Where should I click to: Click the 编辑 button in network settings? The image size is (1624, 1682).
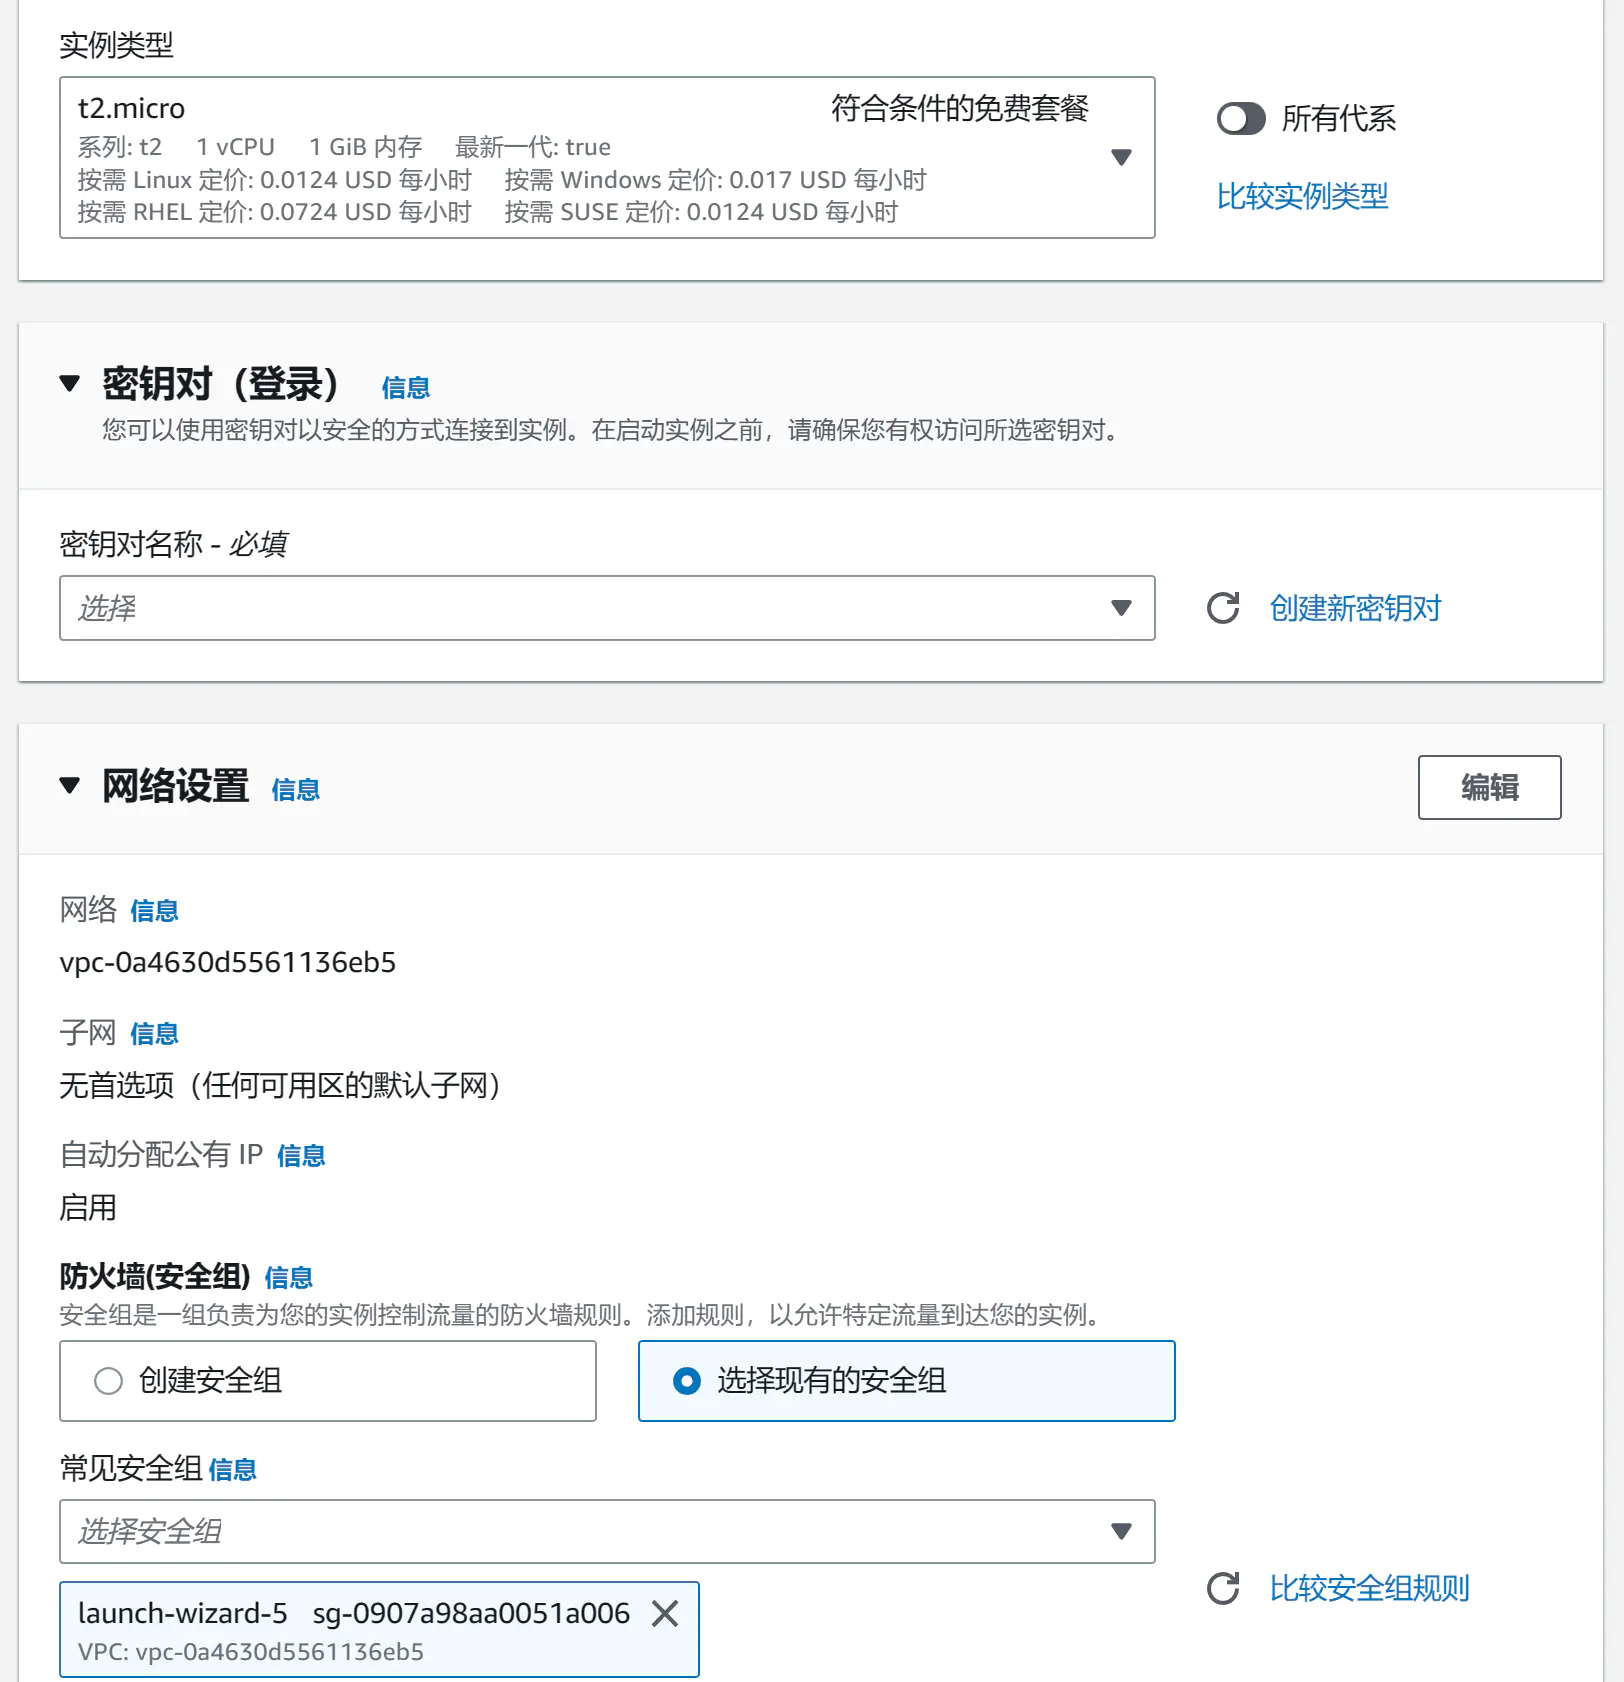pyautogui.click(x=1489, y=787)
